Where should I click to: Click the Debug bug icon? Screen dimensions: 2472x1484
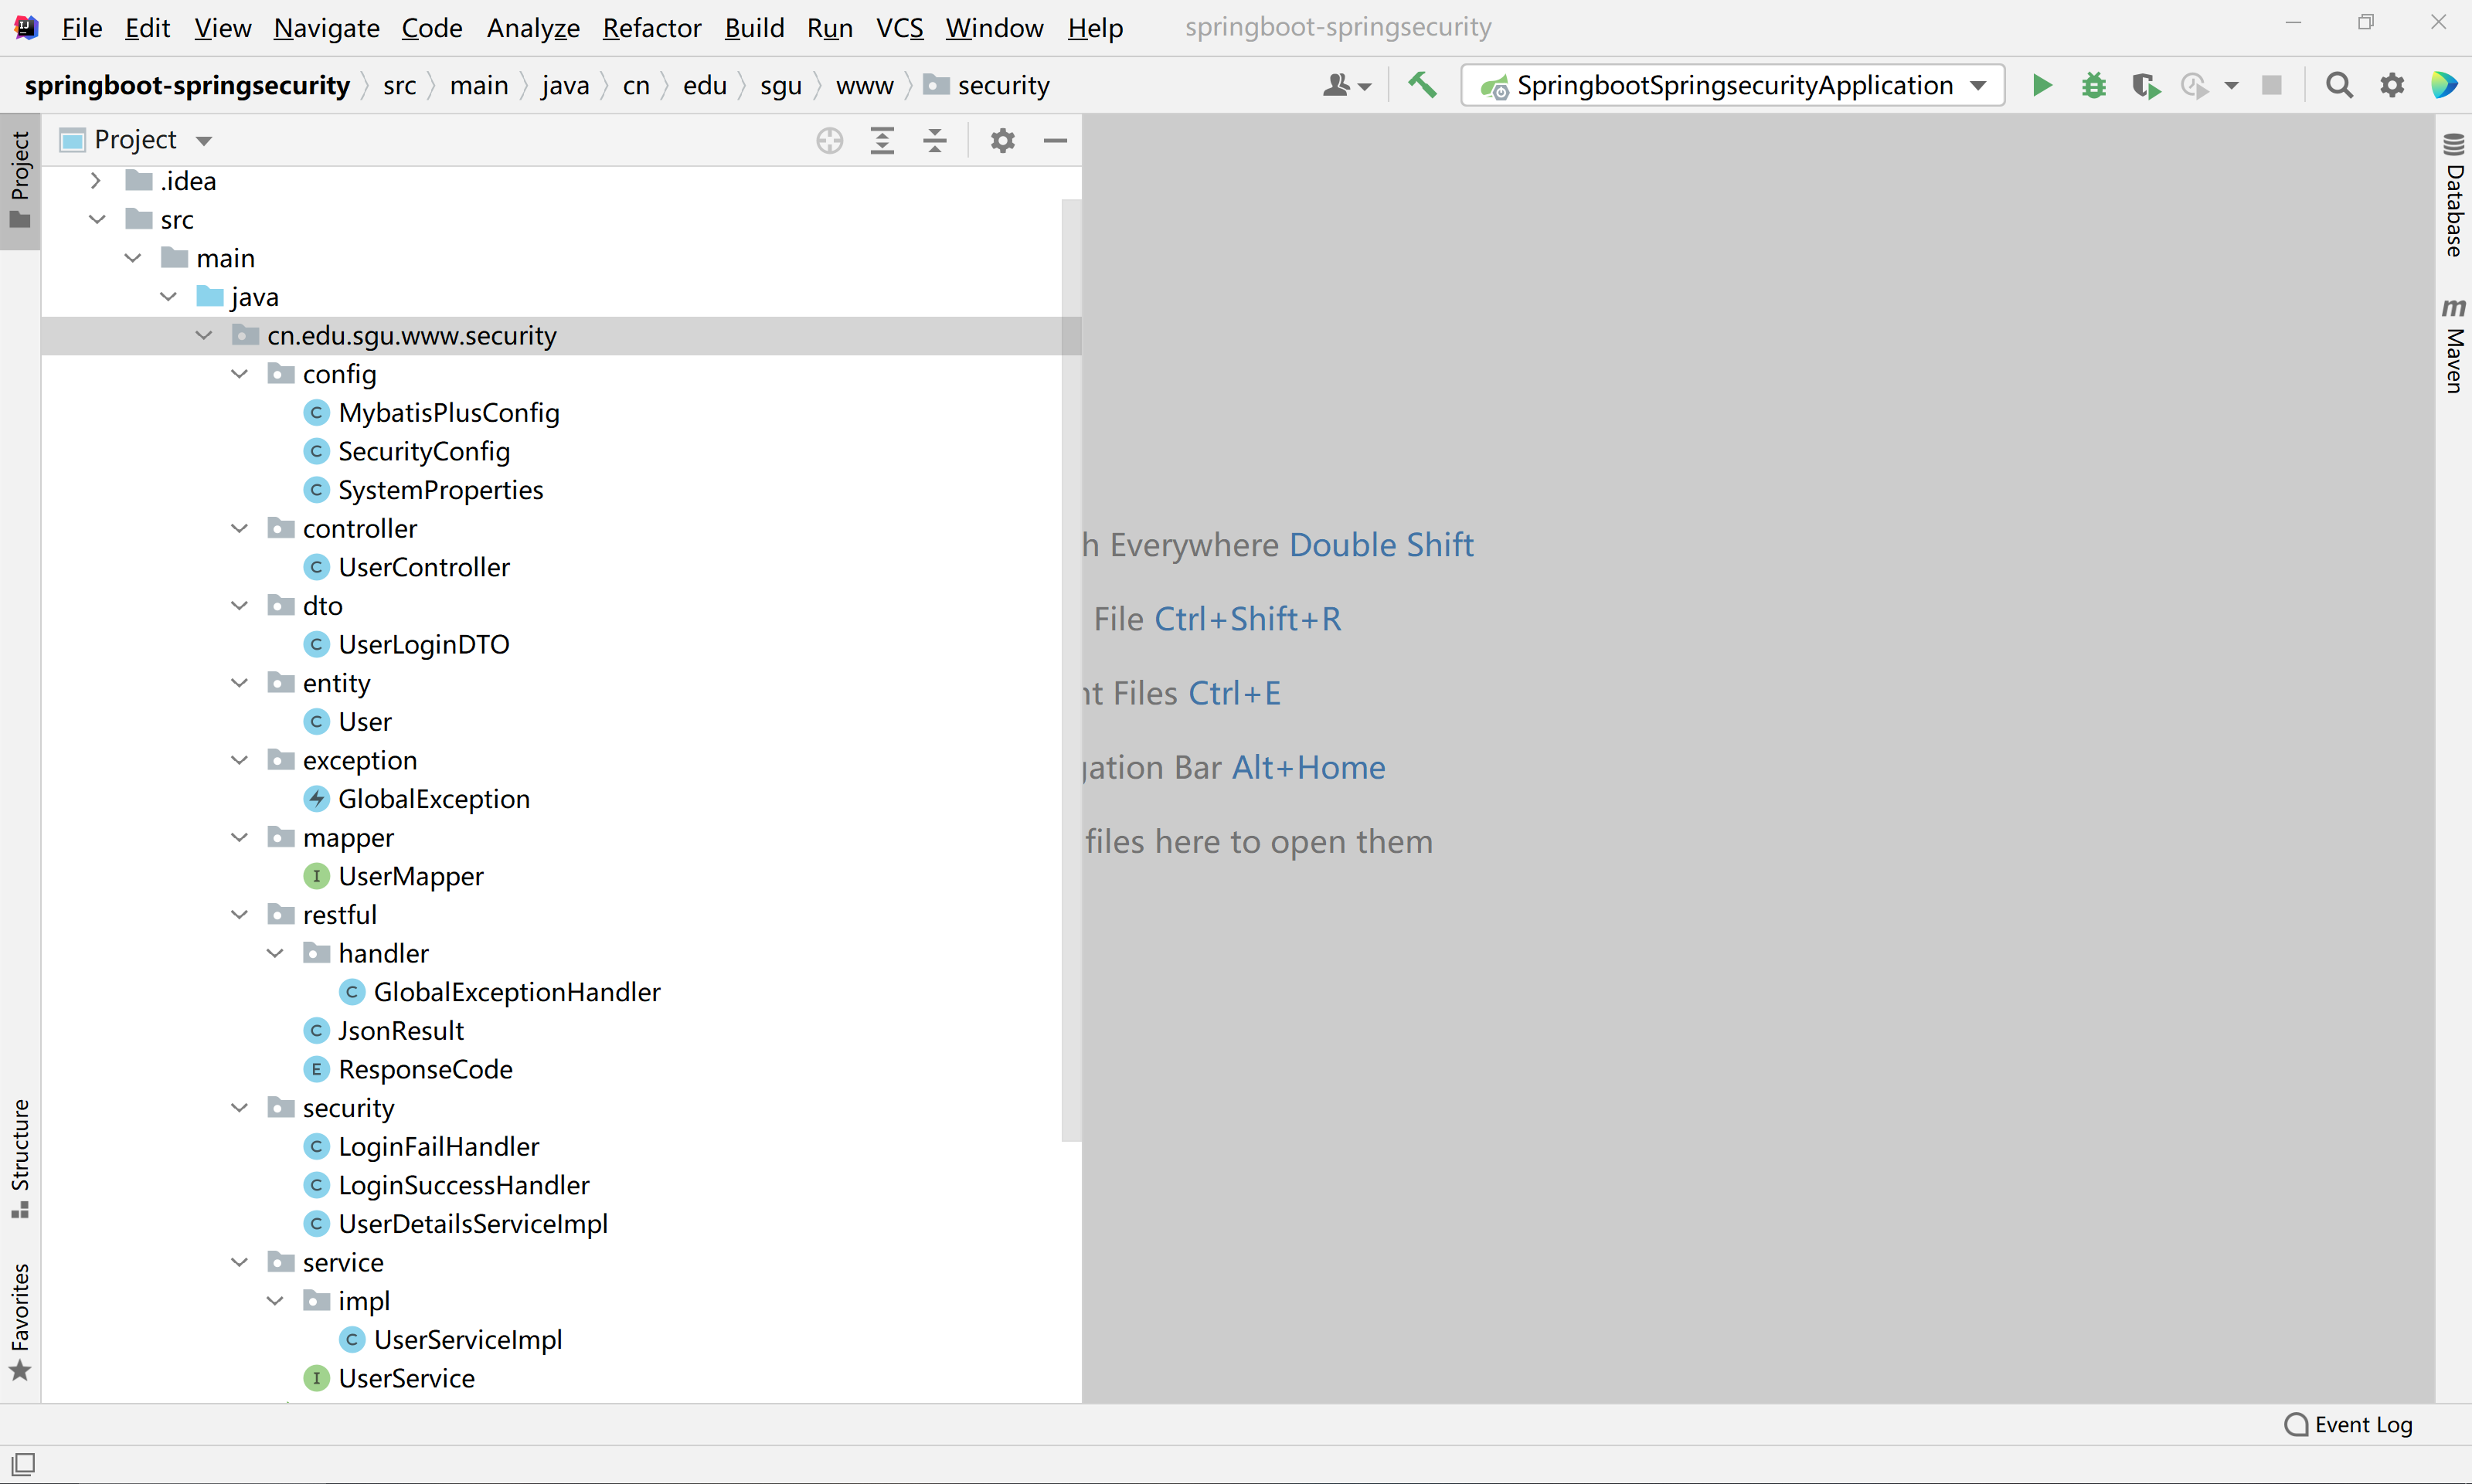(x=2093, y=86)
